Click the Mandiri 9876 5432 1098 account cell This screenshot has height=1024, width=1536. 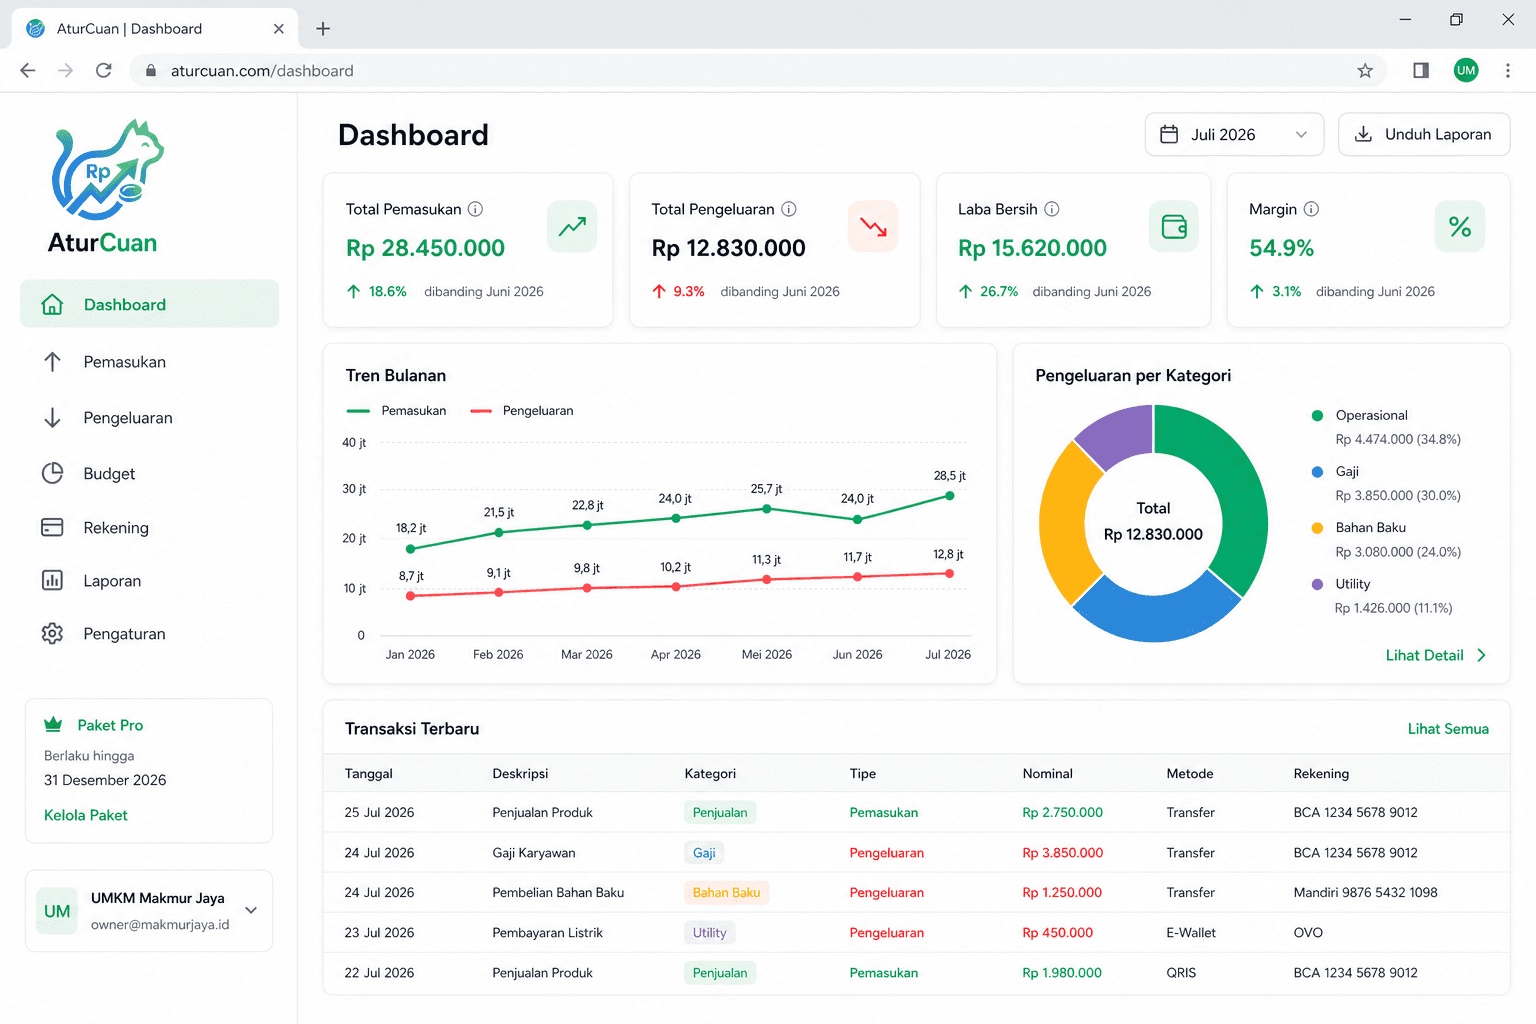[1366, 892]
